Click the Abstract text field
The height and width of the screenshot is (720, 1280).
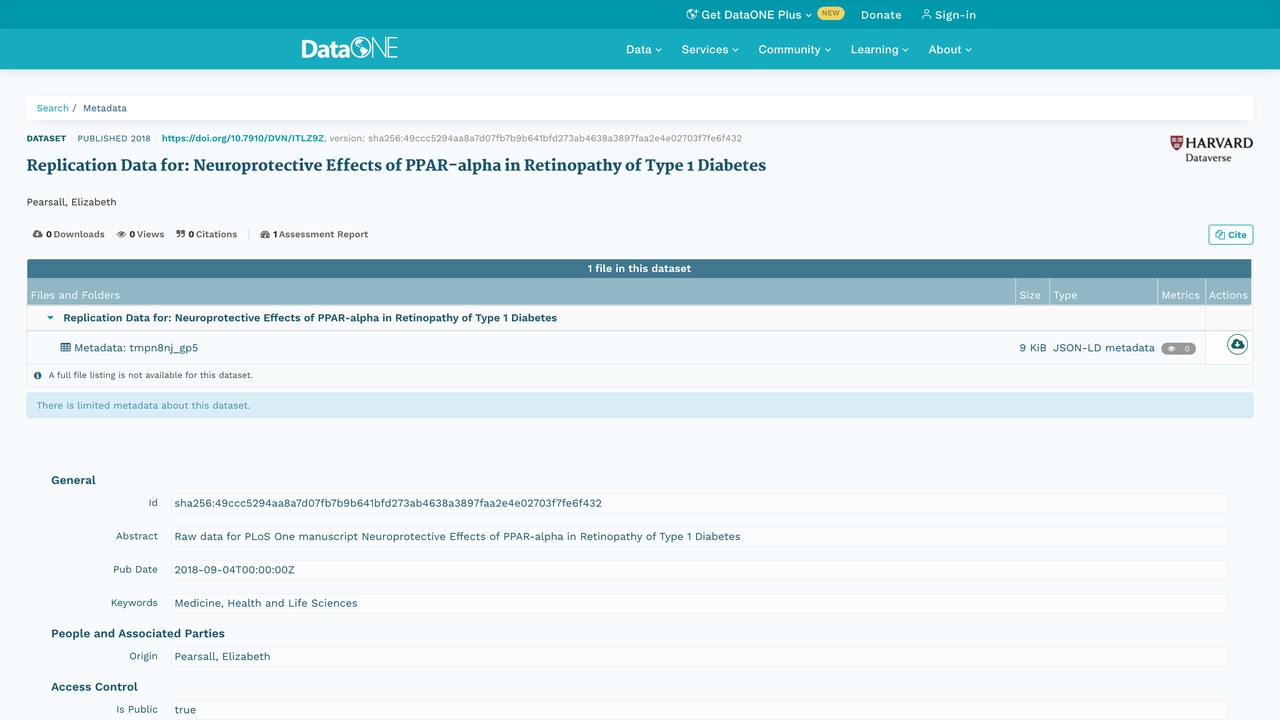click(x=699, y=536)
